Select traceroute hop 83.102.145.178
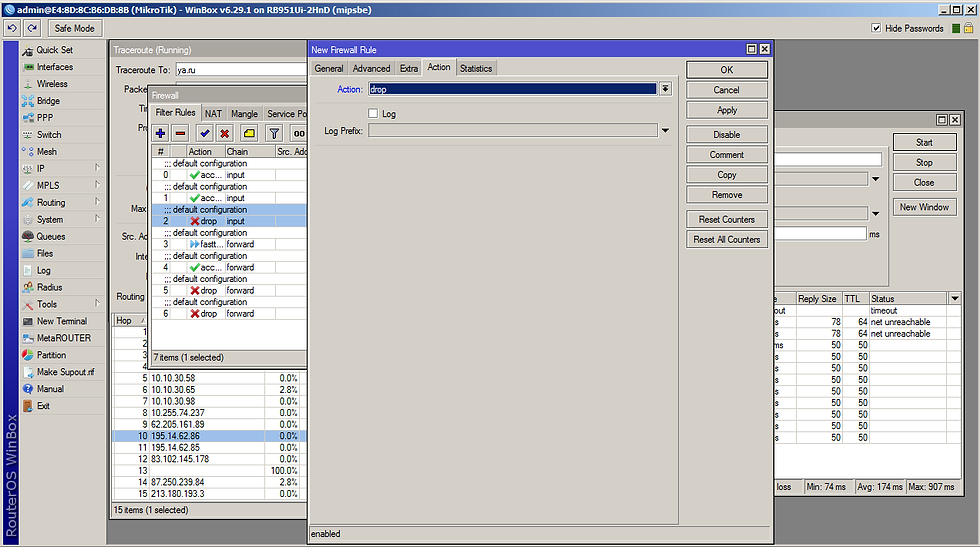 click(x=209, y=459)
